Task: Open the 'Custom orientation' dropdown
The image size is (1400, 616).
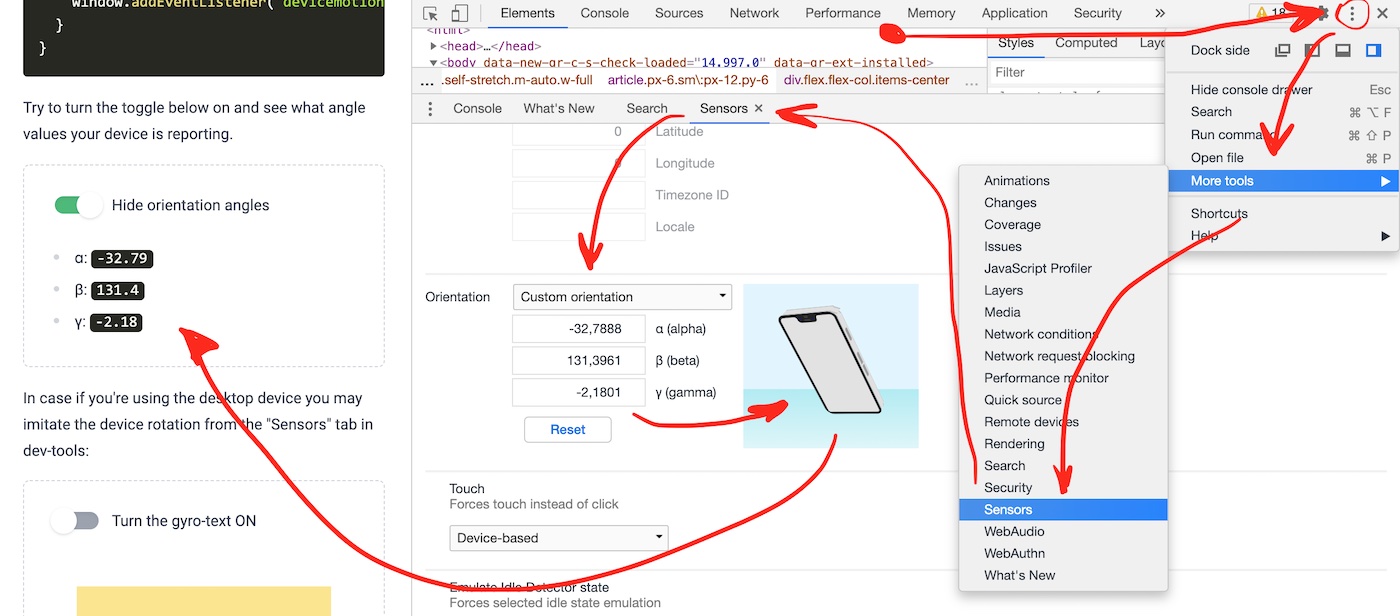Action: click(621, 296)
